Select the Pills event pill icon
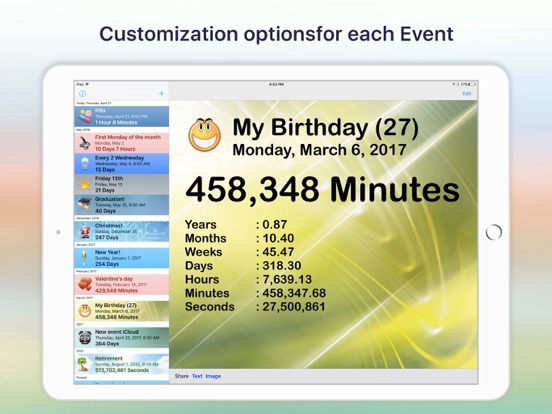Image resolution: width=552 pixels, height=414 pixels. coord(85,116)
